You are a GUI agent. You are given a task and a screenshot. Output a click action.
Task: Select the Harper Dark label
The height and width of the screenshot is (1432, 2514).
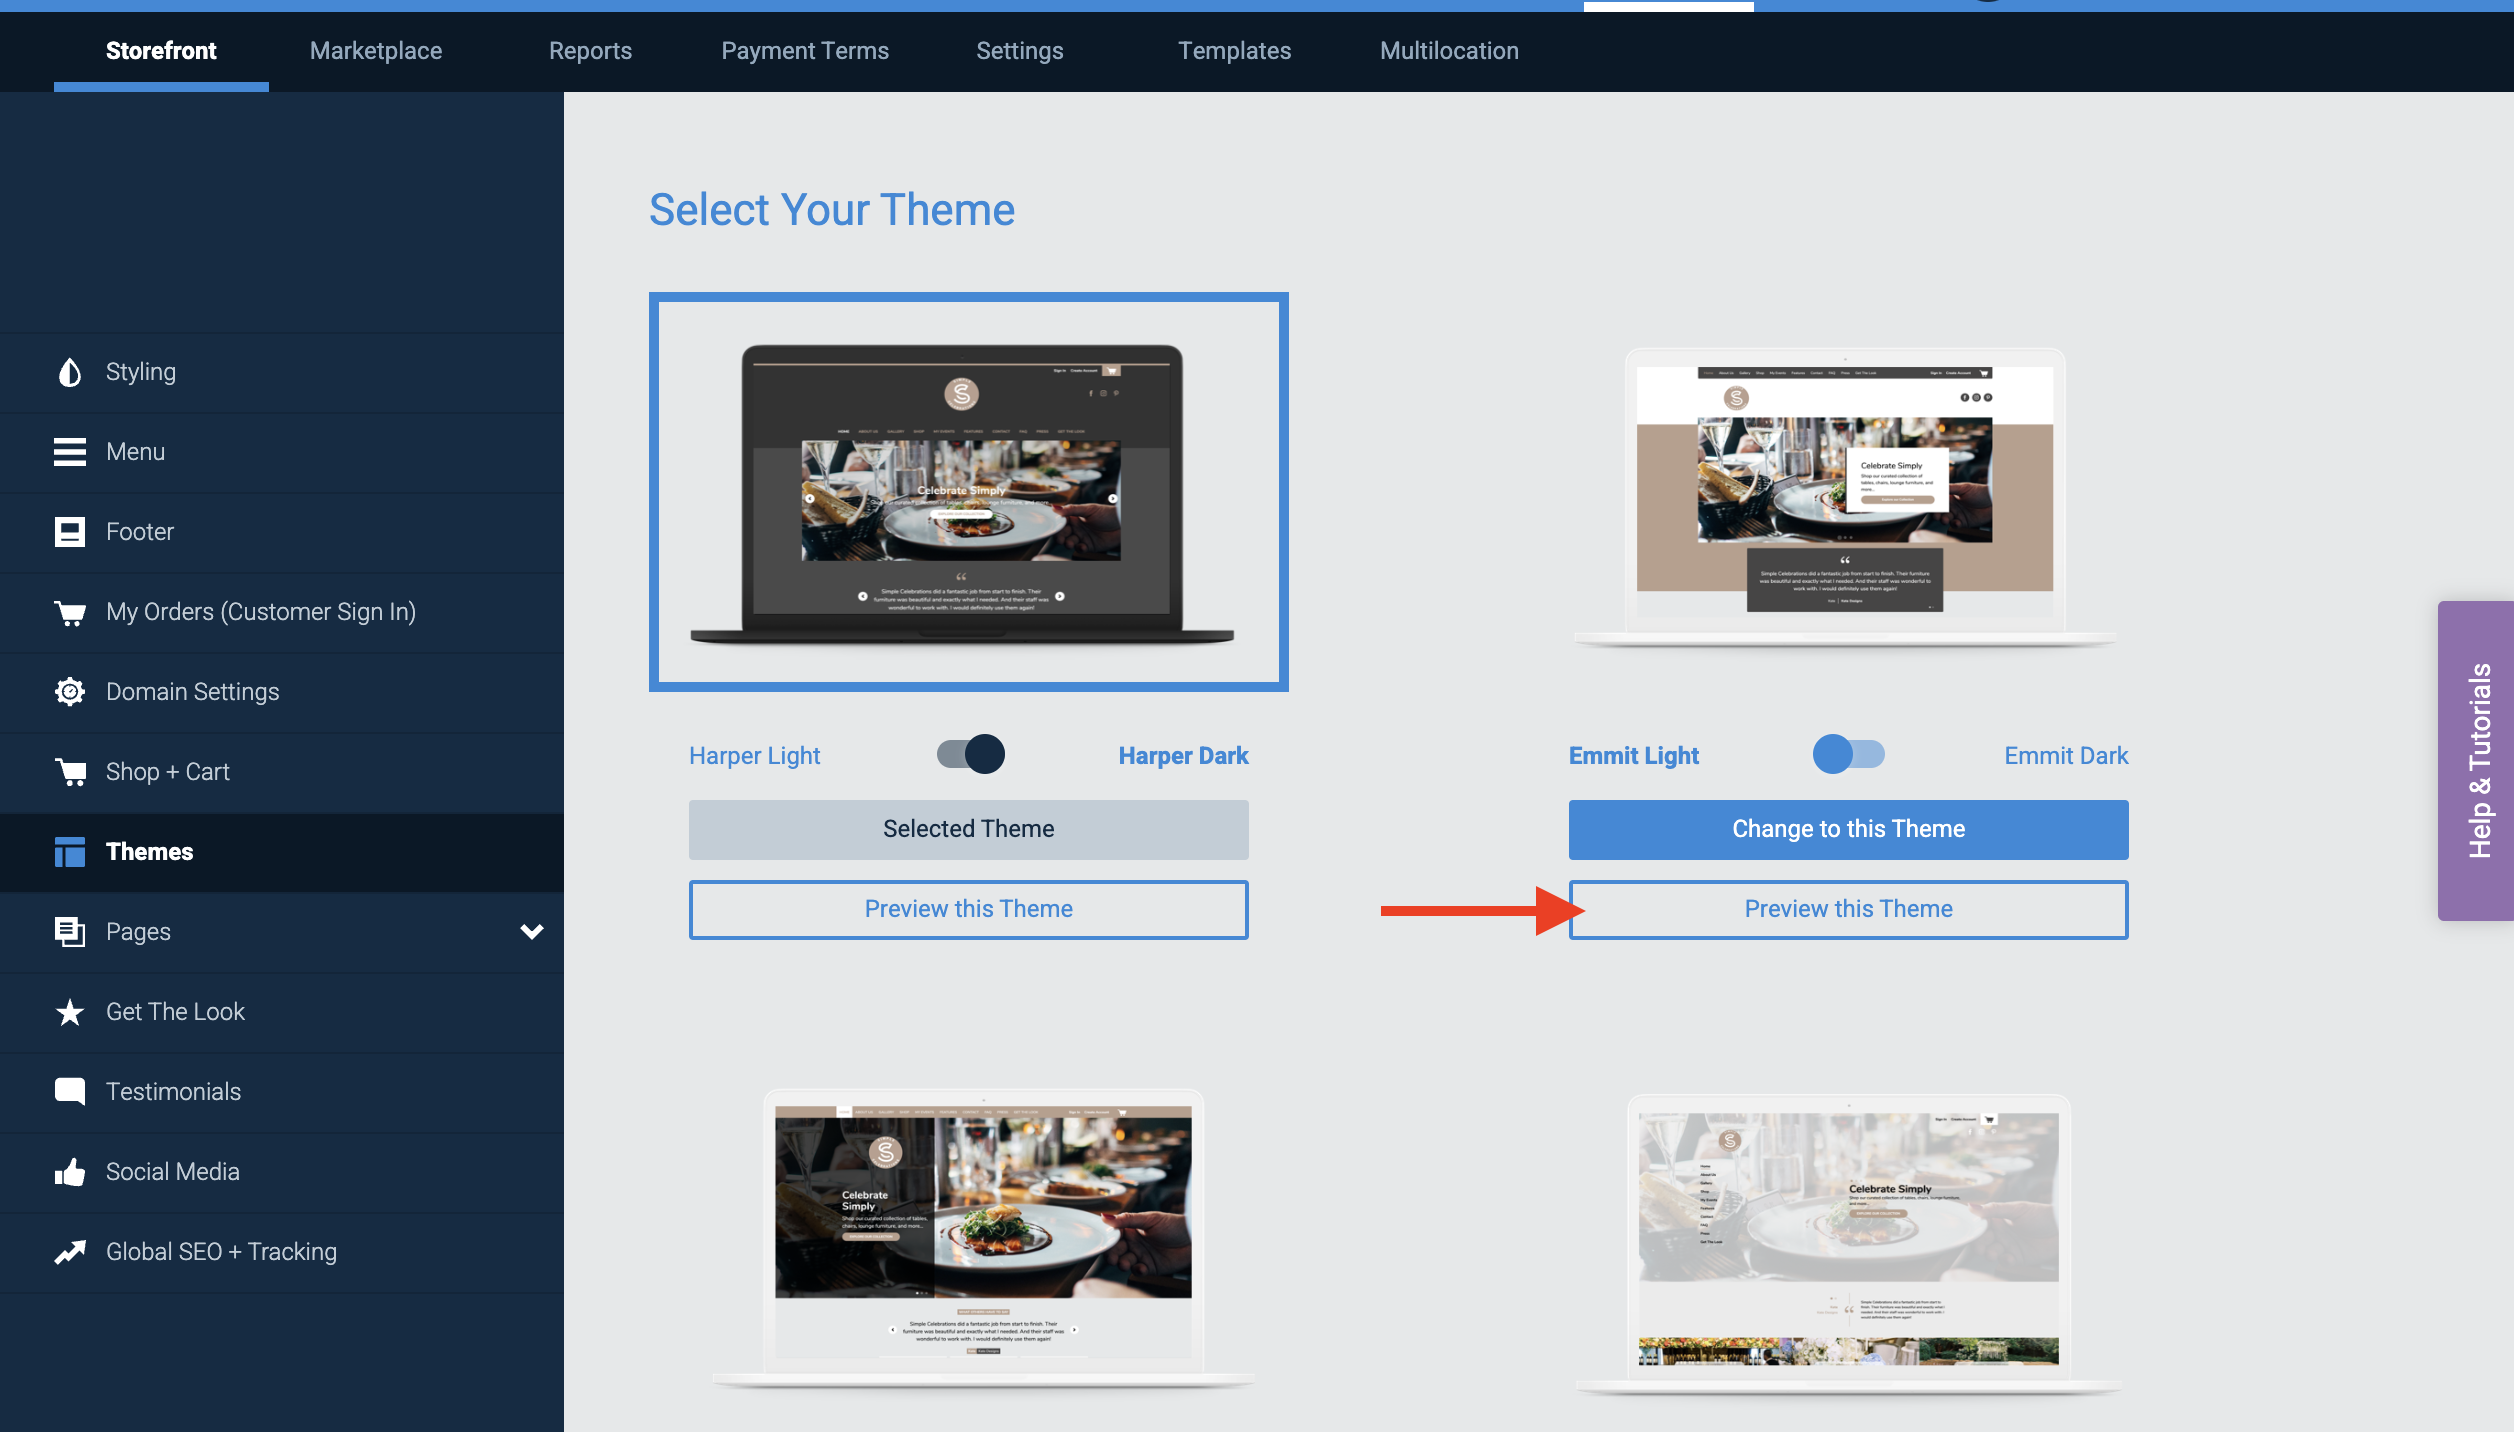tap(1183, 756)
